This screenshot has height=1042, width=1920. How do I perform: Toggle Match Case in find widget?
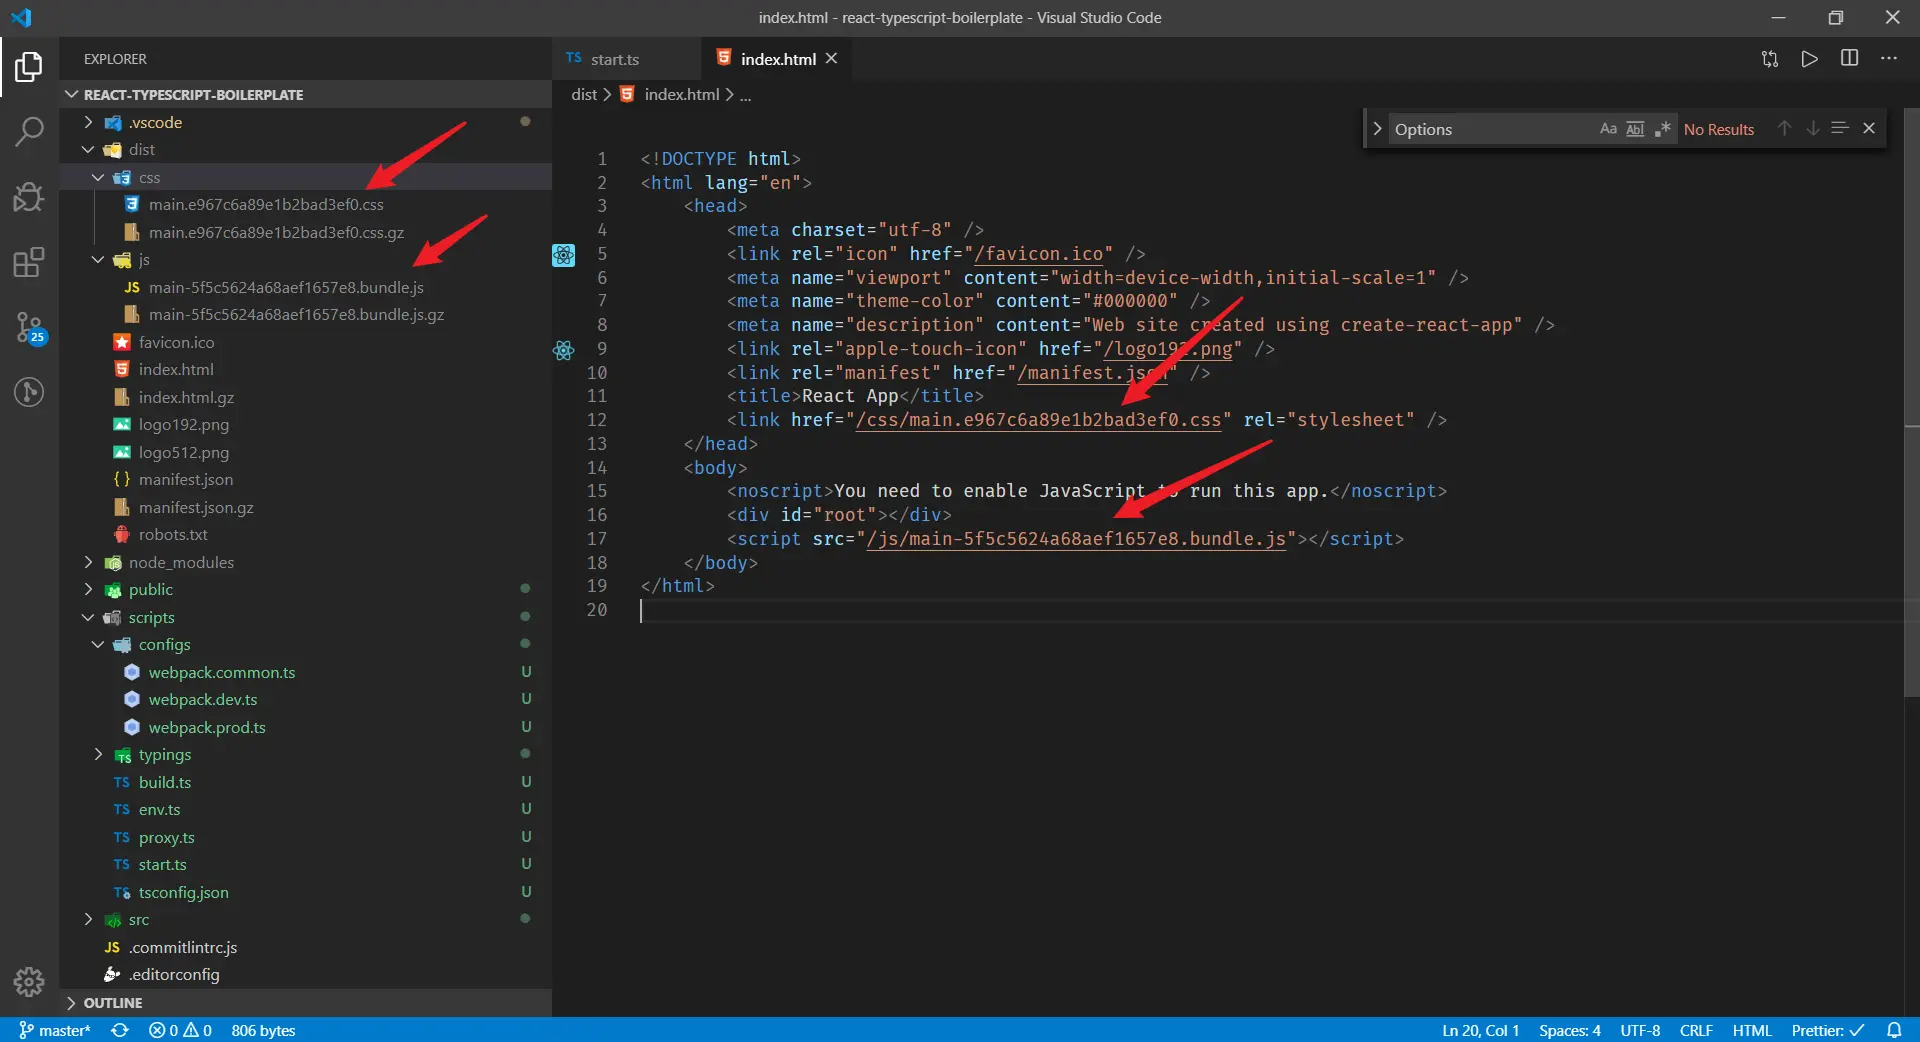point(1608,129)
